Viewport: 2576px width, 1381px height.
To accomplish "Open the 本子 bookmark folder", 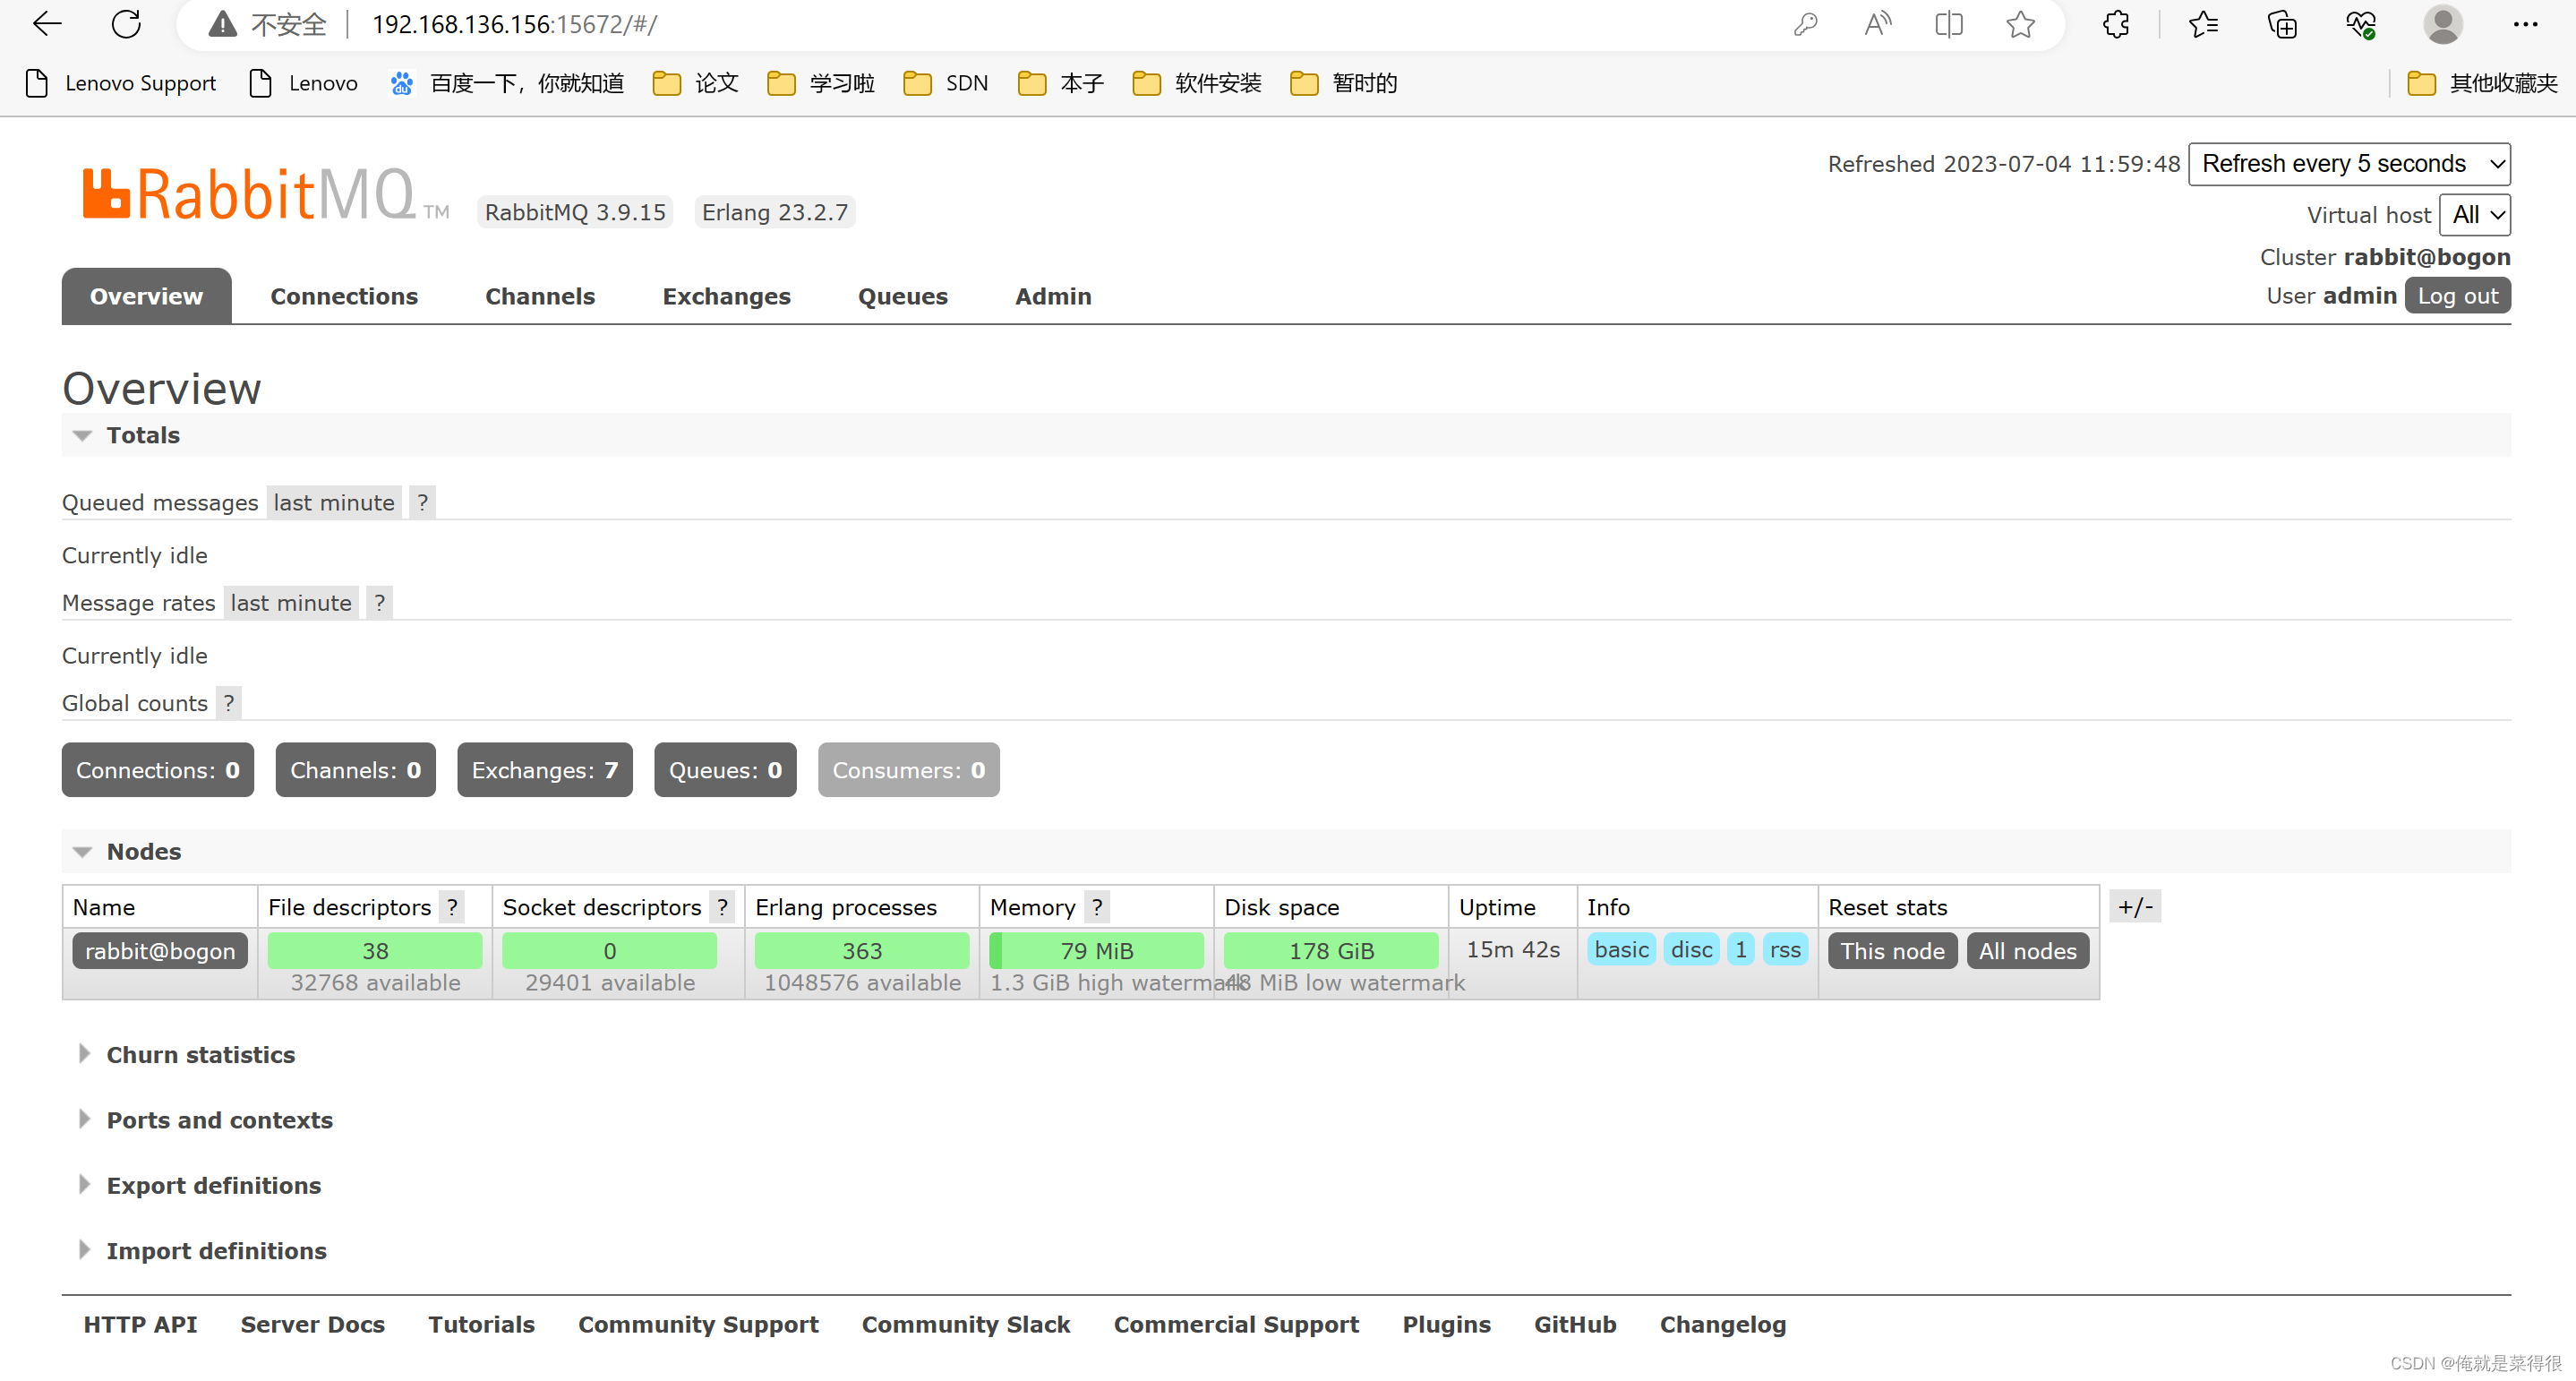I will click(1061, 83).
